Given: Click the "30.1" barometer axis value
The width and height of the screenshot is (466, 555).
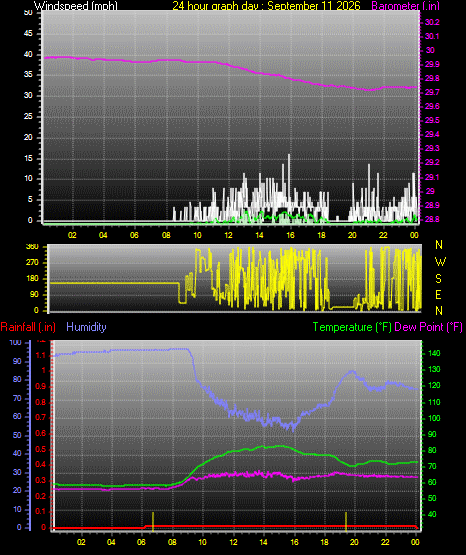Looking at the screenshot, I should click(432, 36).
